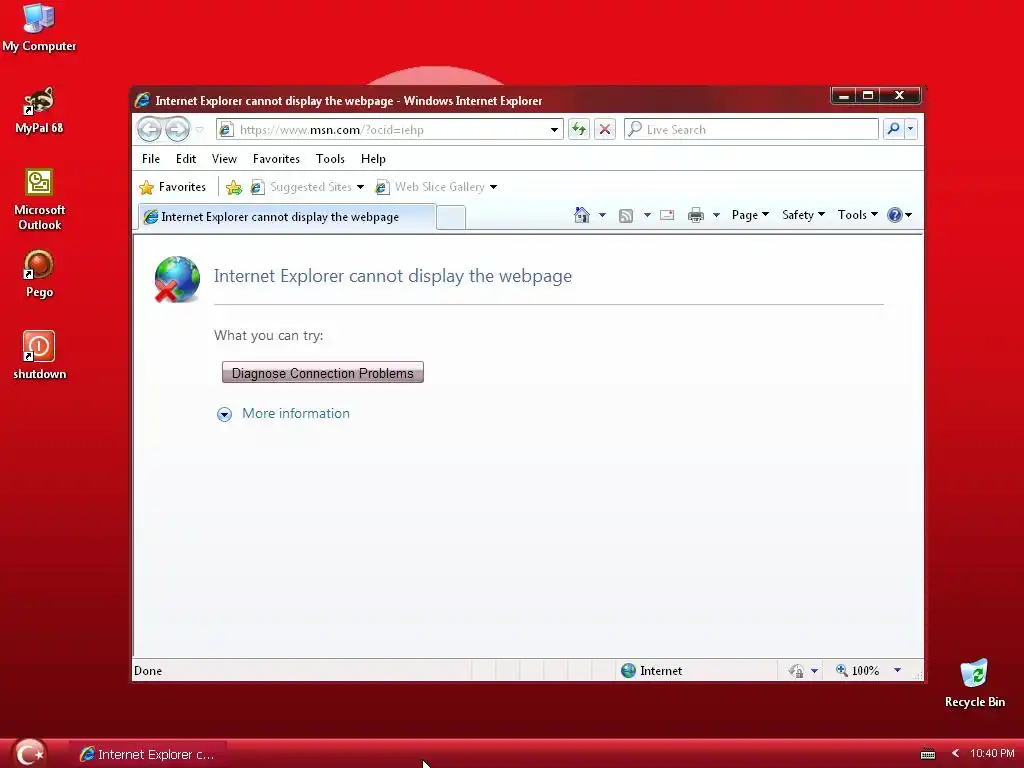The width and height of the screenshot is (1024, 768).
Task: Select MyPal 68 desktop shortcut
Action: pos(39,110)
